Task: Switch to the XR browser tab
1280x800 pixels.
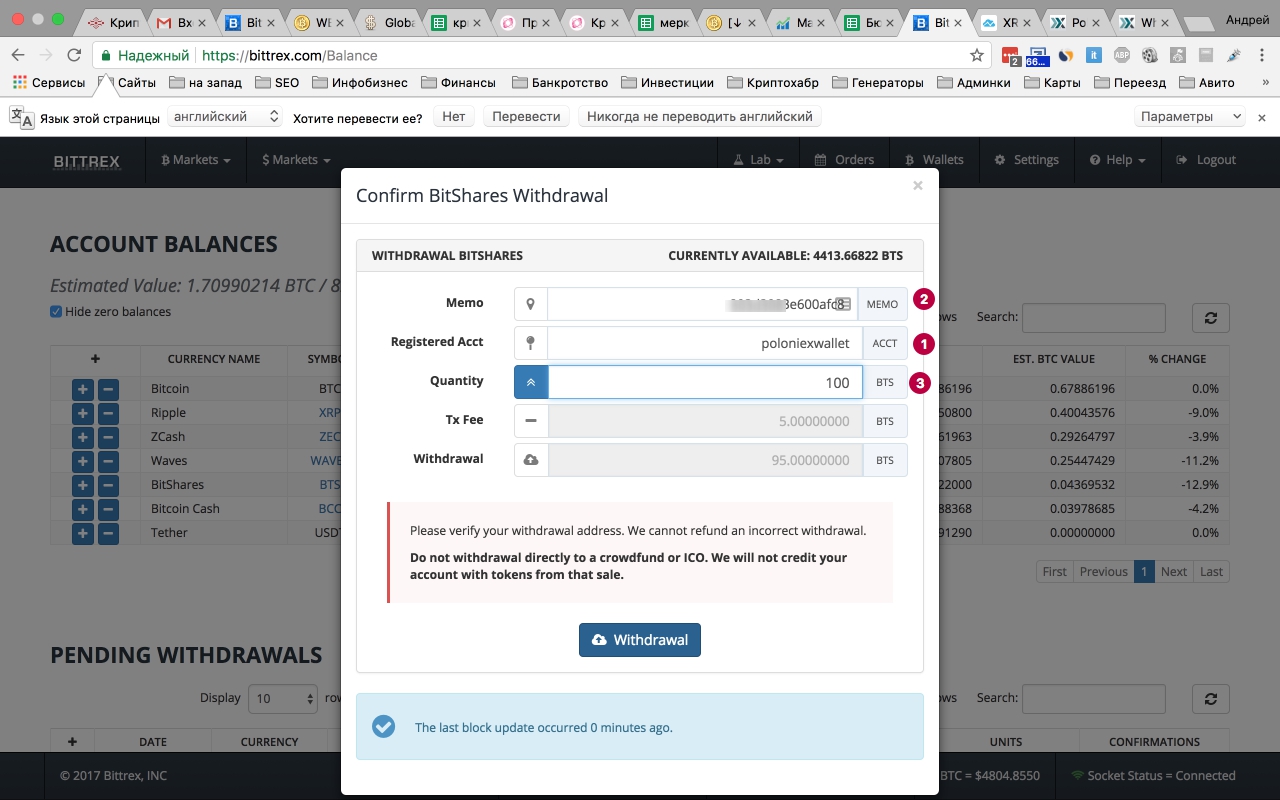Action: click(1003, 22)
